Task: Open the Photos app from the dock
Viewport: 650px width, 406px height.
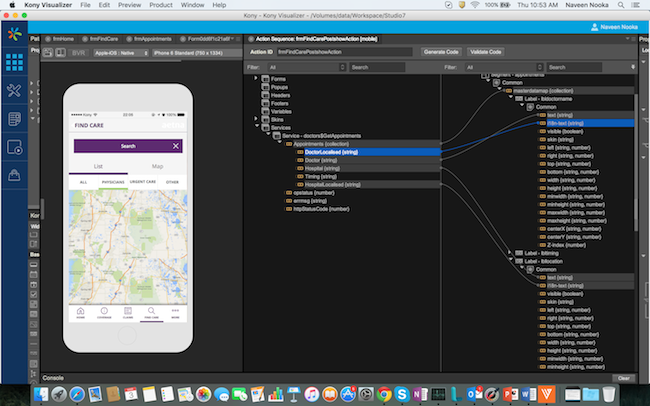Action: point(203,394)
